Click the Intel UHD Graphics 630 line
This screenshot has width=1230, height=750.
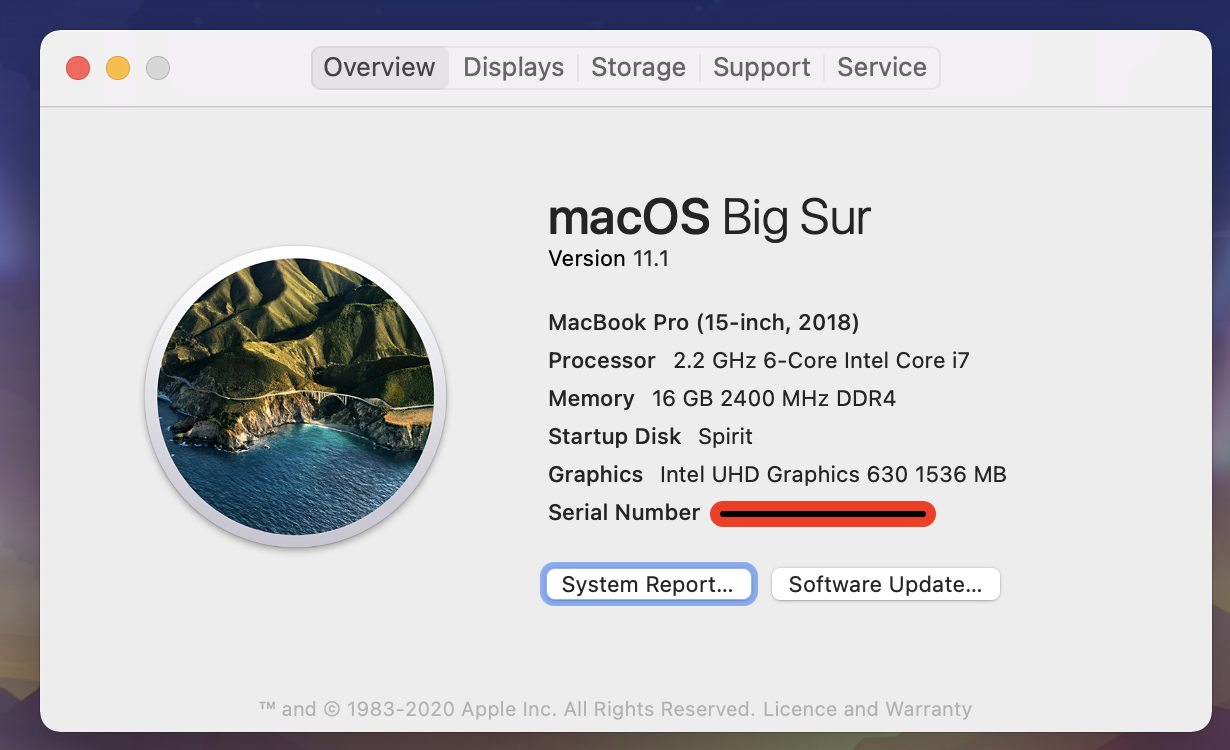tap(777, 475)
